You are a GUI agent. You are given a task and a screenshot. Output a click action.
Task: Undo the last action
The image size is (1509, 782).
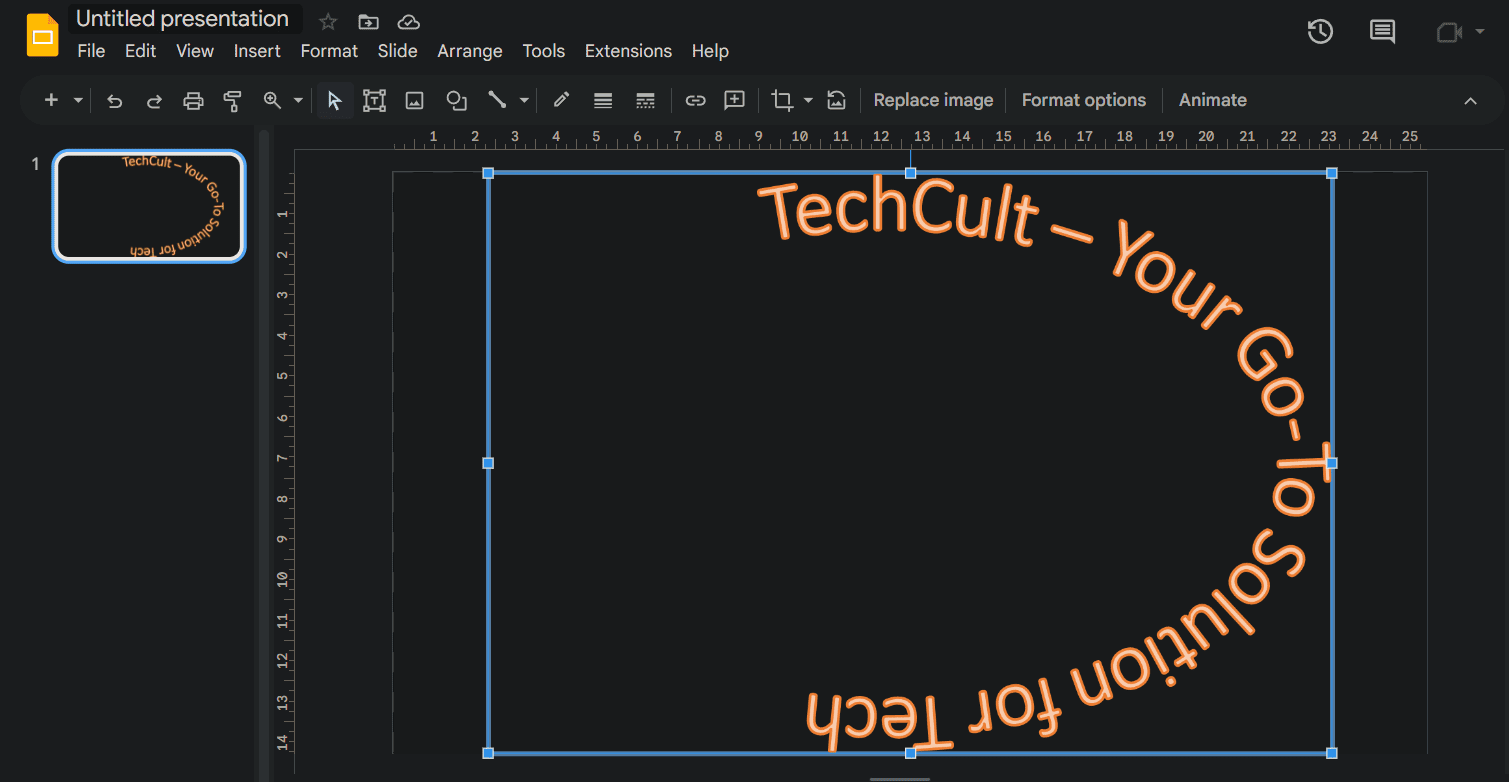coord(115,100)
